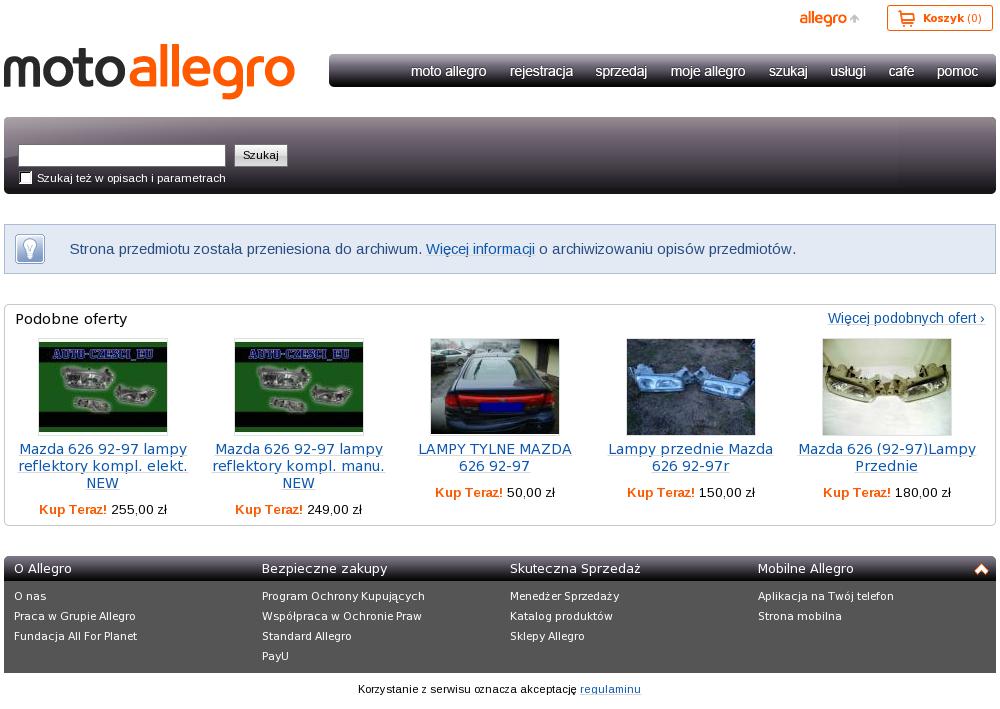The width and height of the screenshot is (1000, 709).
Task: Open the 'regulaminu' terms link
Action: pyautogui.click(x=610, y=689)
